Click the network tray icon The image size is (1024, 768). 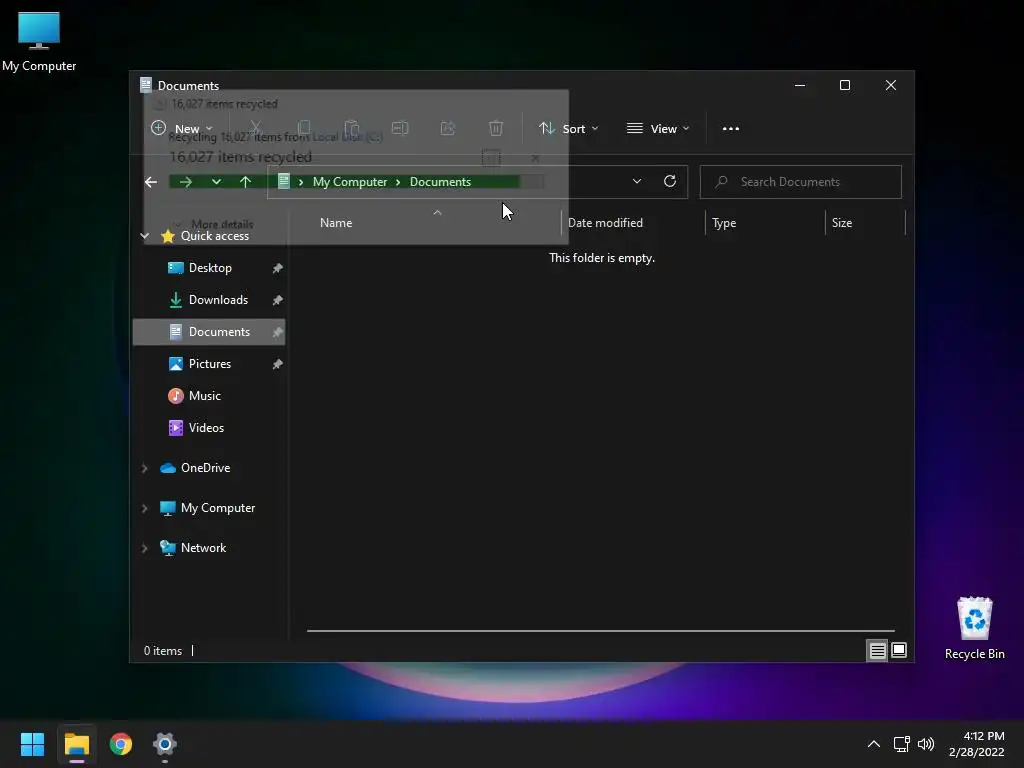(901, 744)
